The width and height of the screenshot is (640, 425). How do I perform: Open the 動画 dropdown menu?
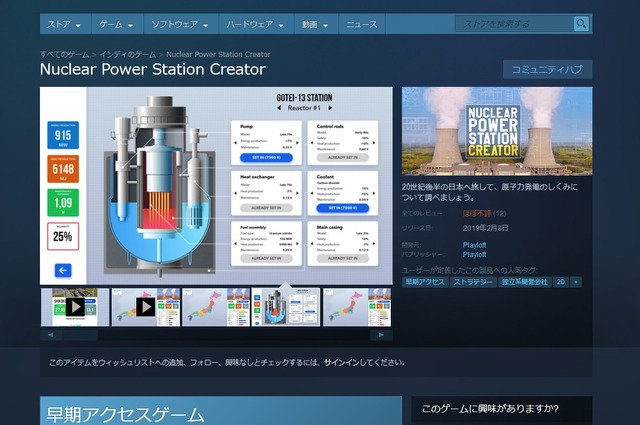315,24
